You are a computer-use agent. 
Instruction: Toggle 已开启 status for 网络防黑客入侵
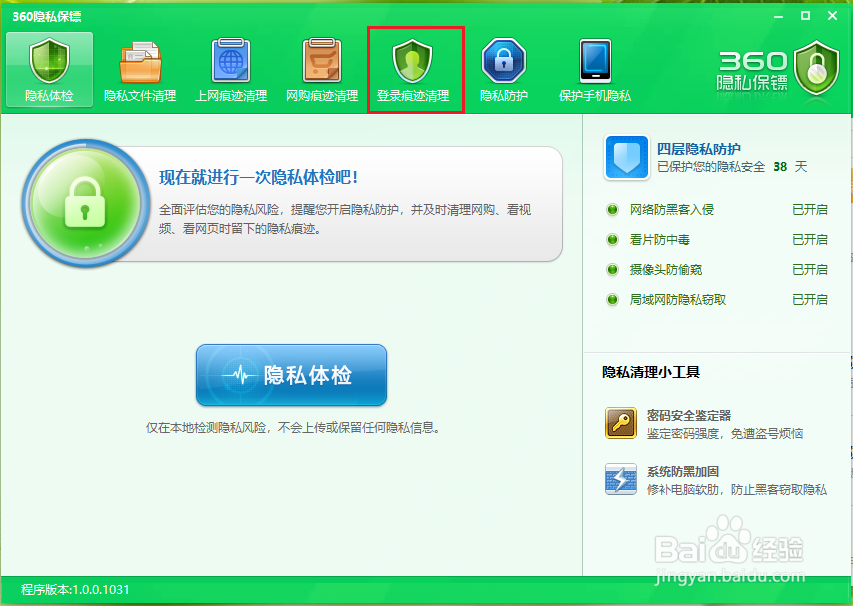tap(810, 209)
